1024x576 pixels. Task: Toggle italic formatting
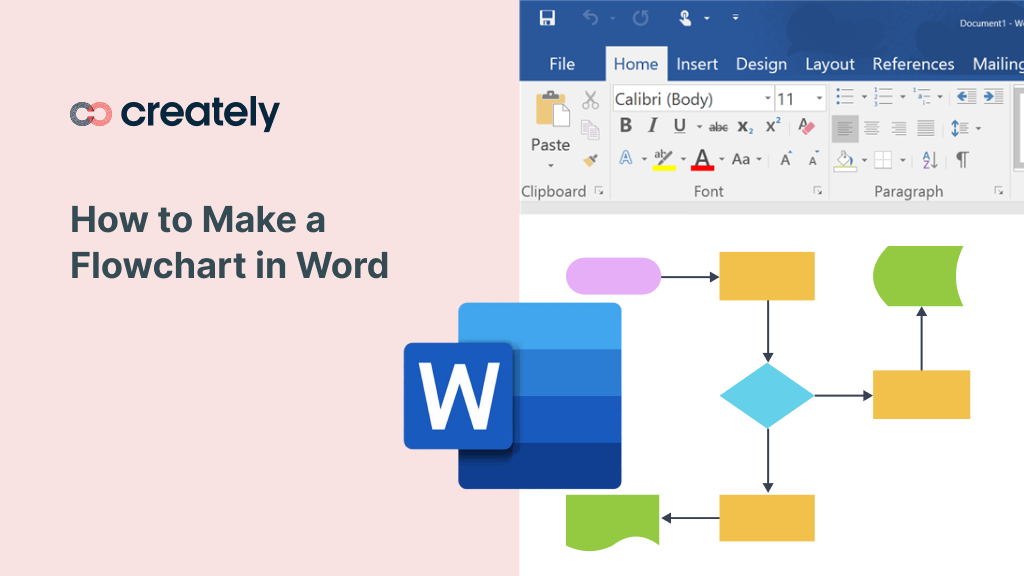pyautogui.click(x=652, y=125)
